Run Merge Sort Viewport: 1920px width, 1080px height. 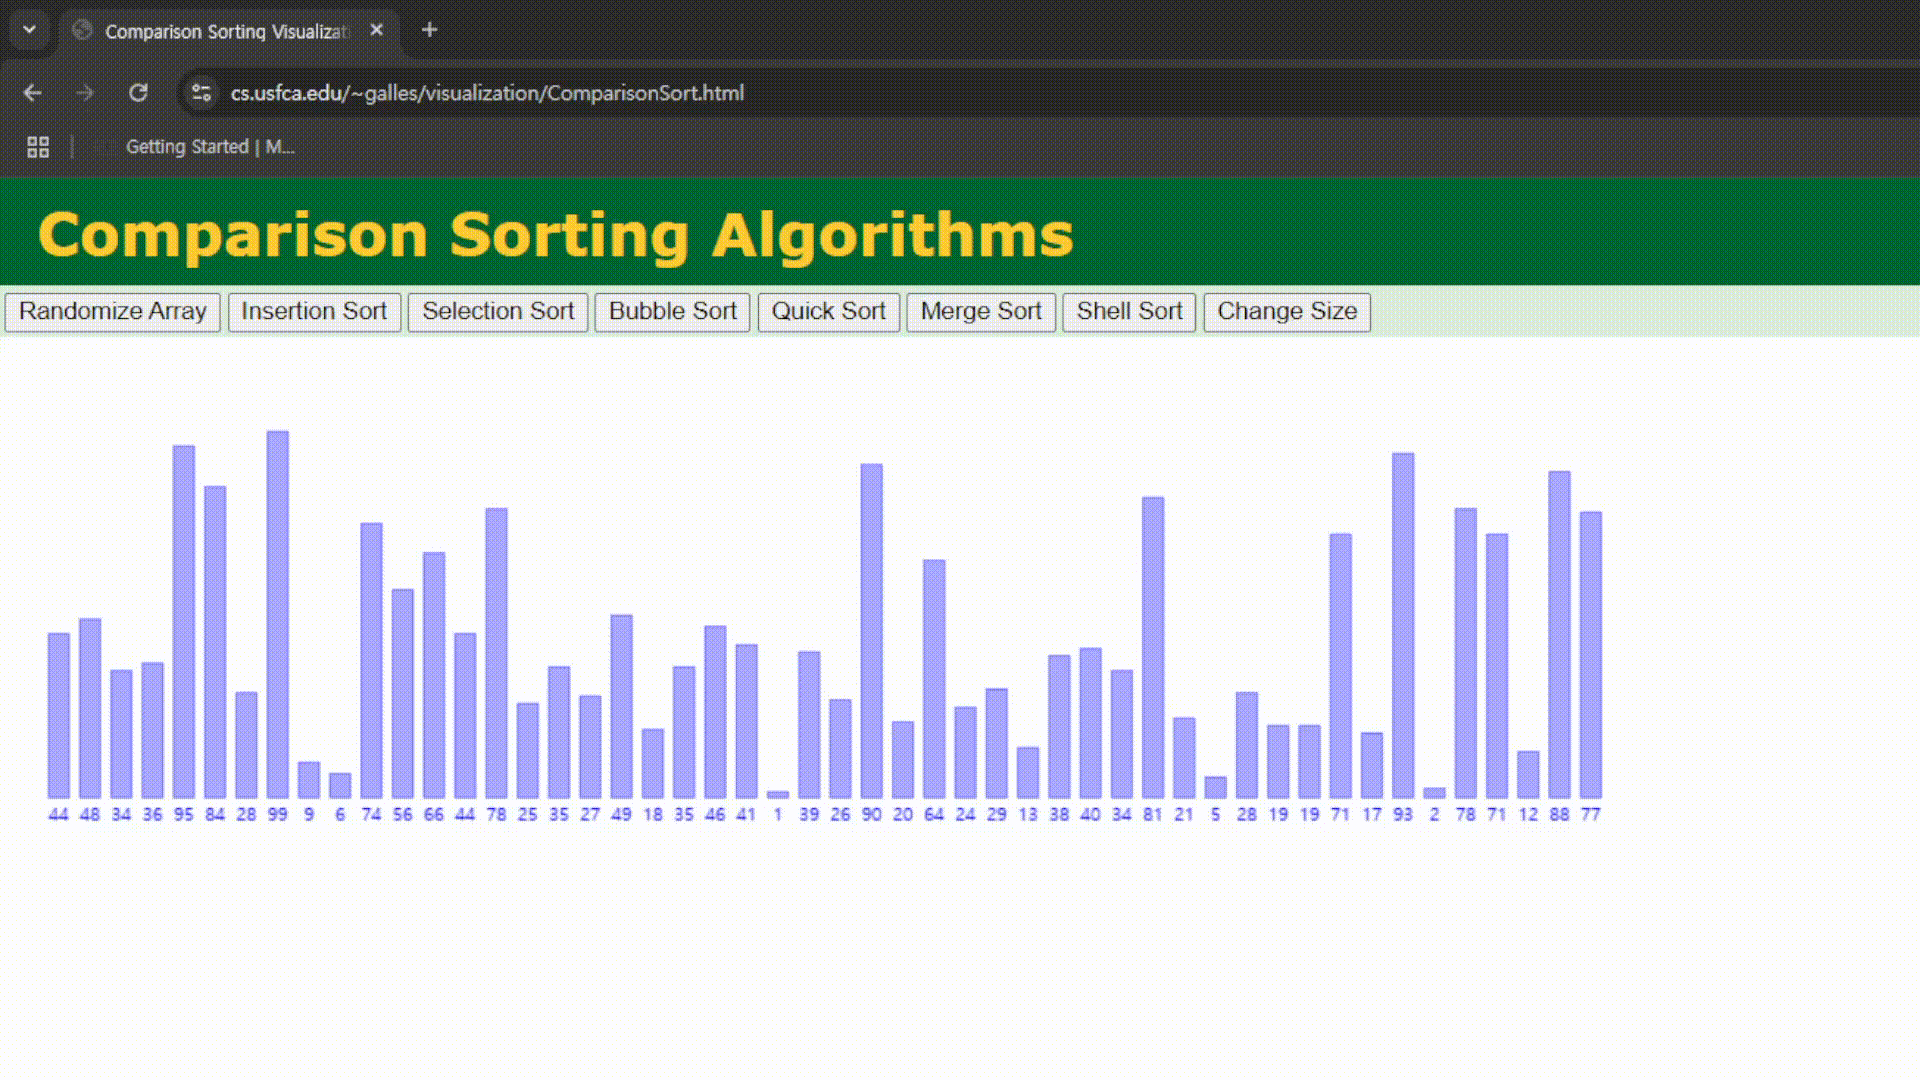980,311
